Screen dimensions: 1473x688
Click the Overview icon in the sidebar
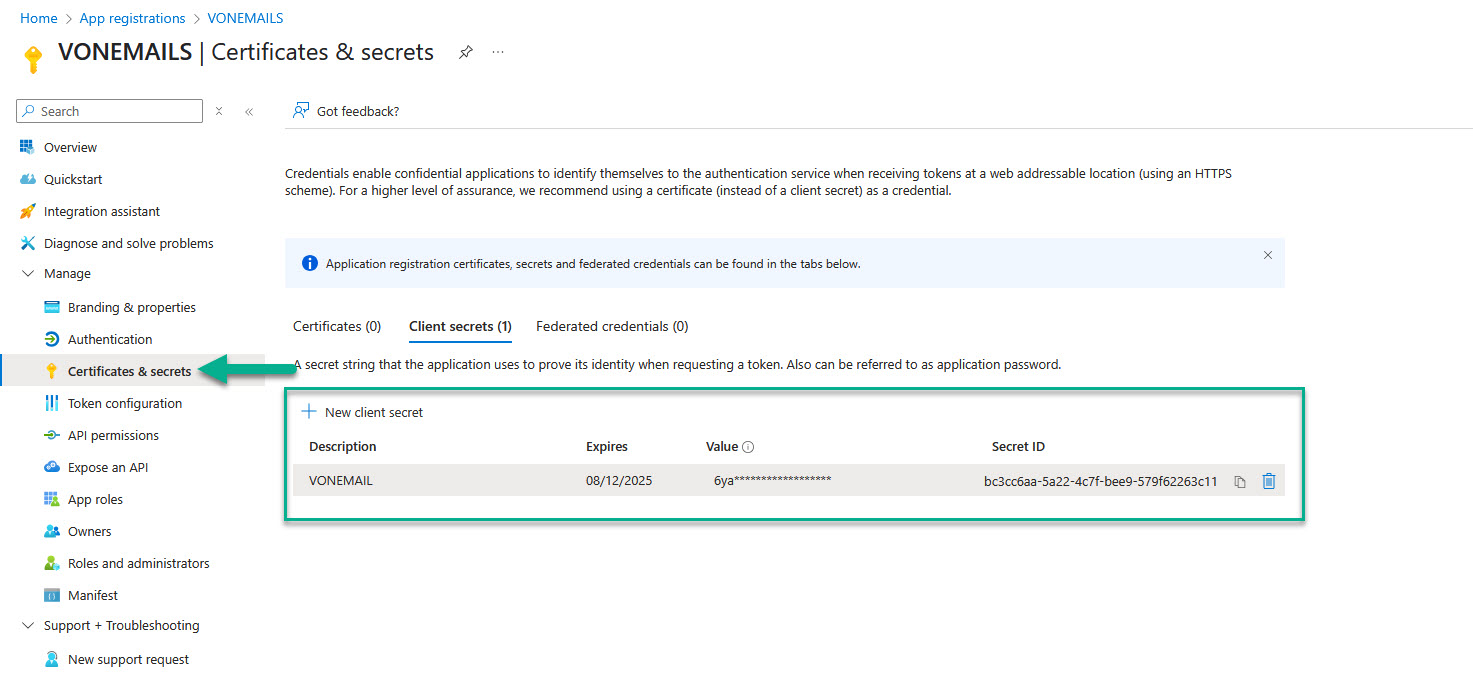click(x=27, y=147)
